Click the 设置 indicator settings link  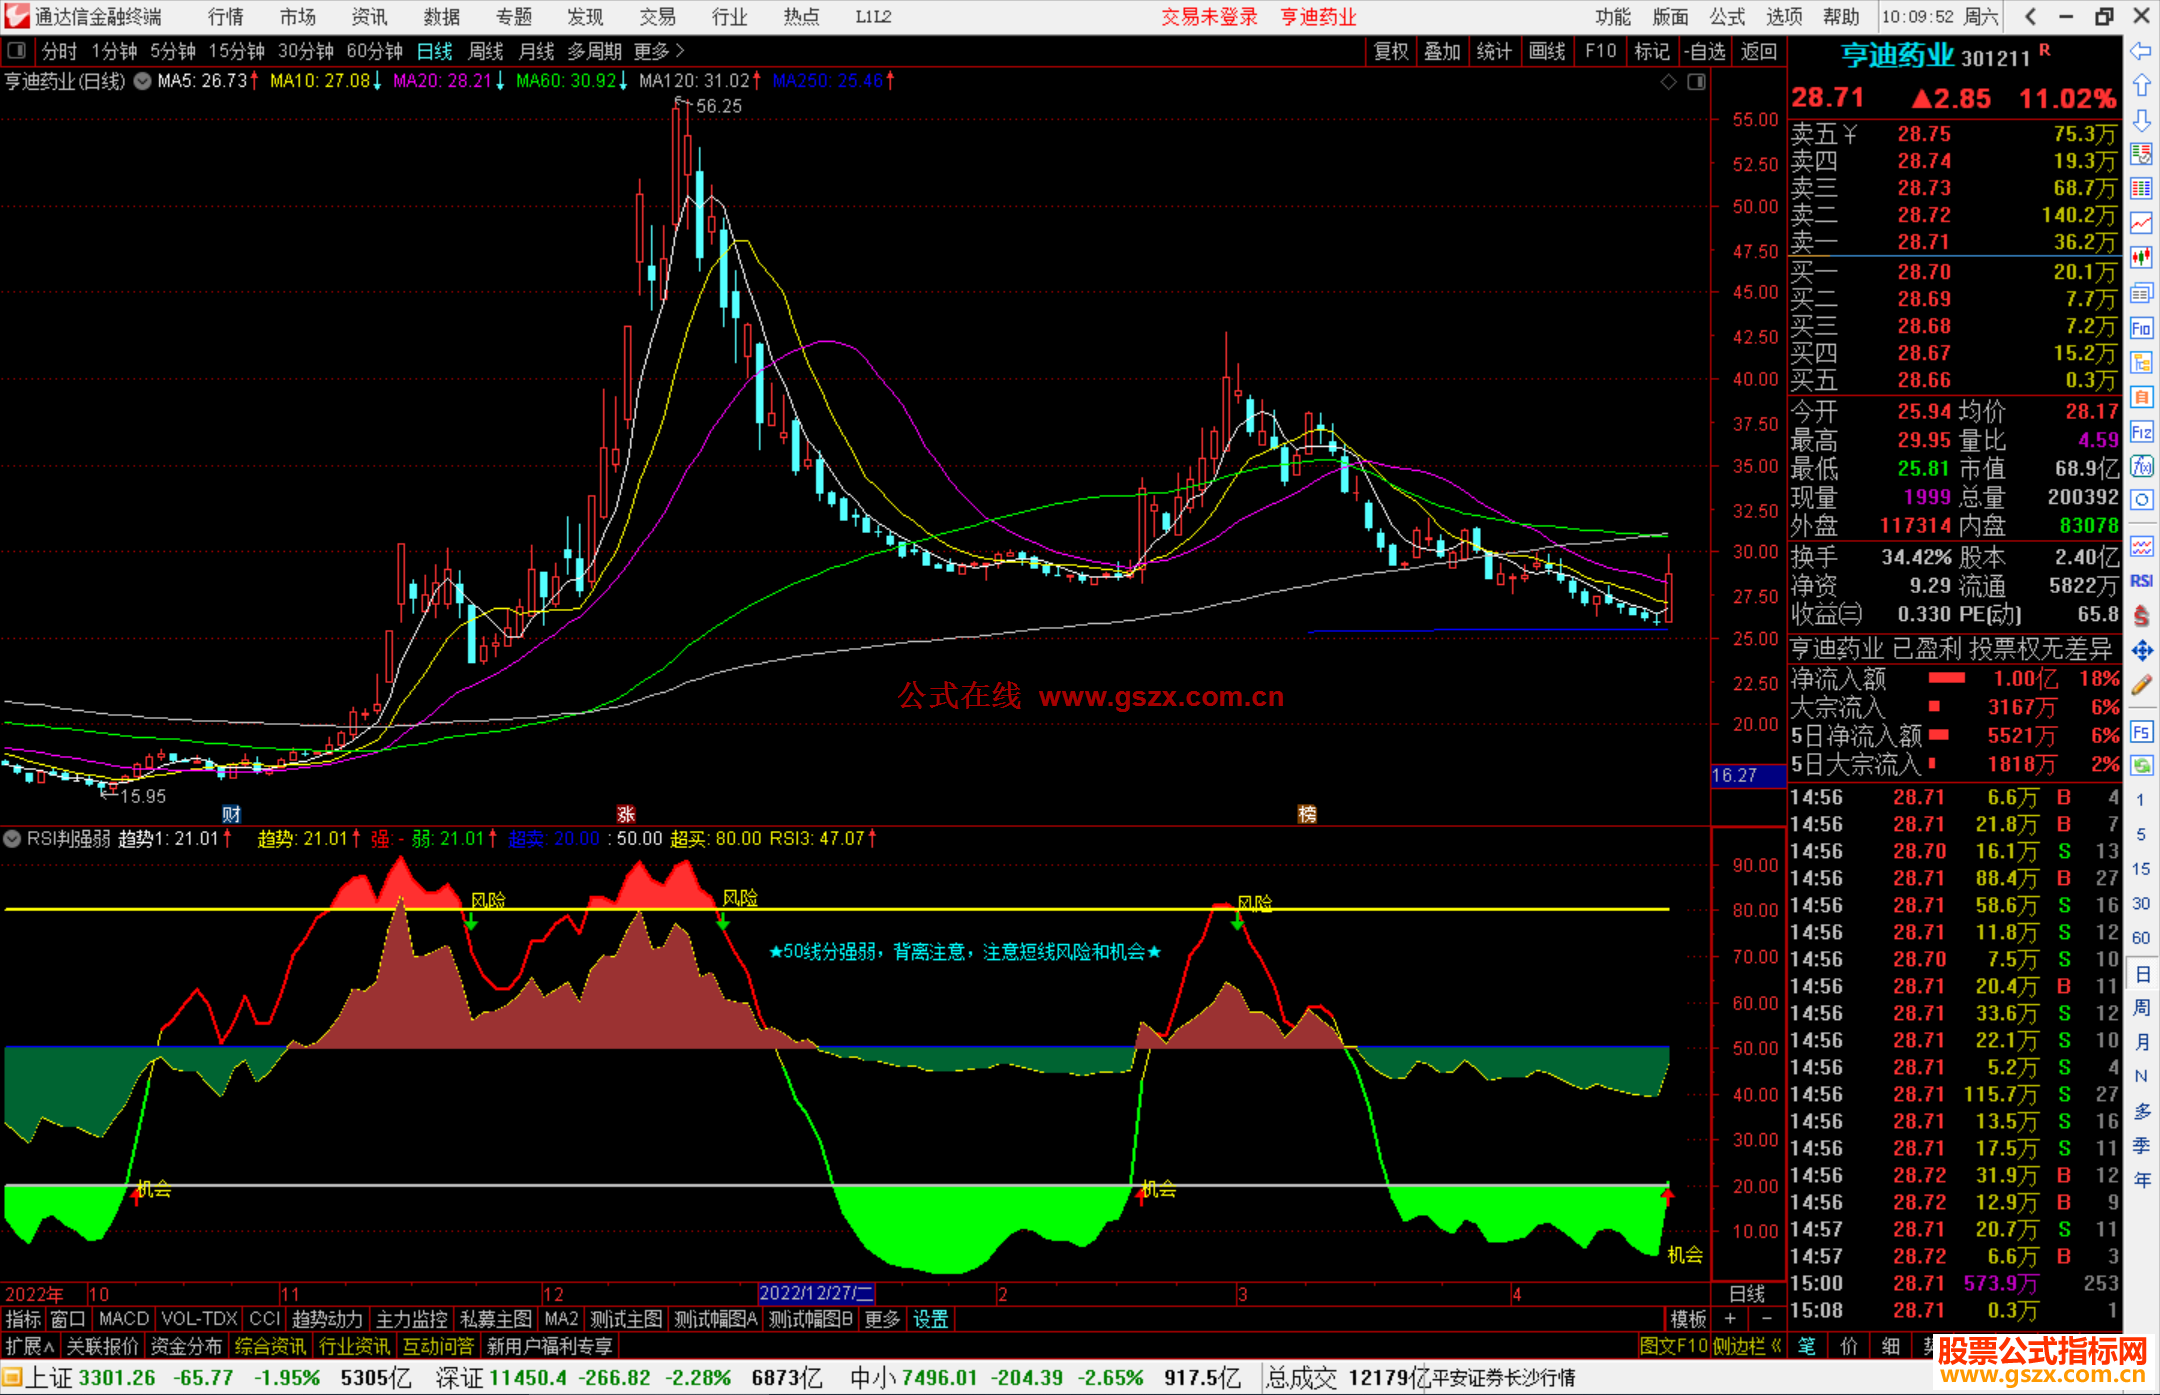930,1319
